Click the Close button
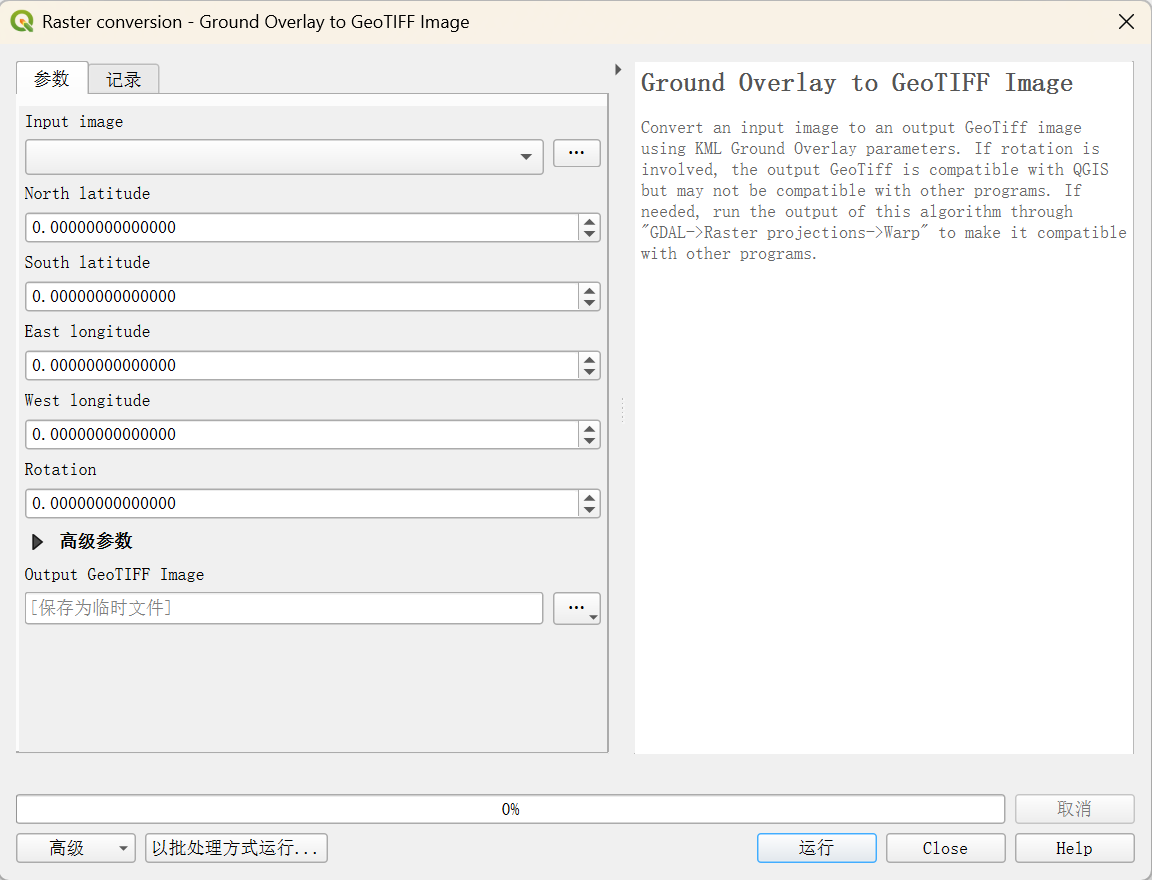The width and height of the screenshot is (1152, 880). click(945, 848)
